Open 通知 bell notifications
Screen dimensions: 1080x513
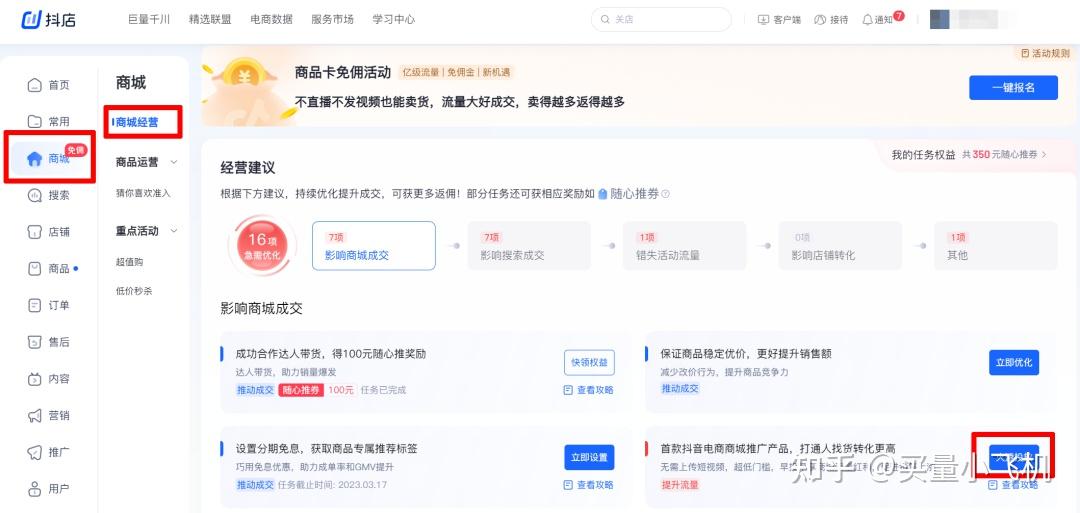(x=867, y=20)
